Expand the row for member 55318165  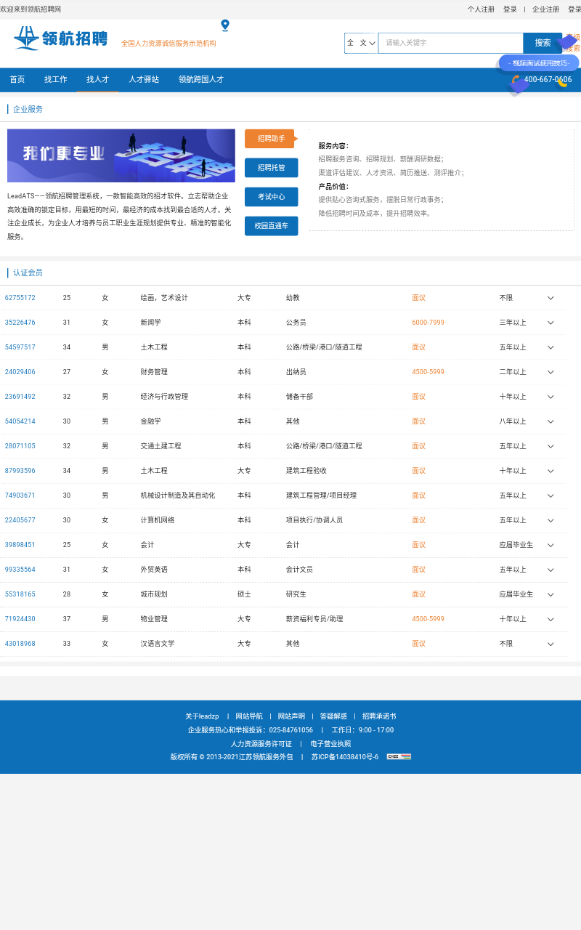click(x=551, y=594)
